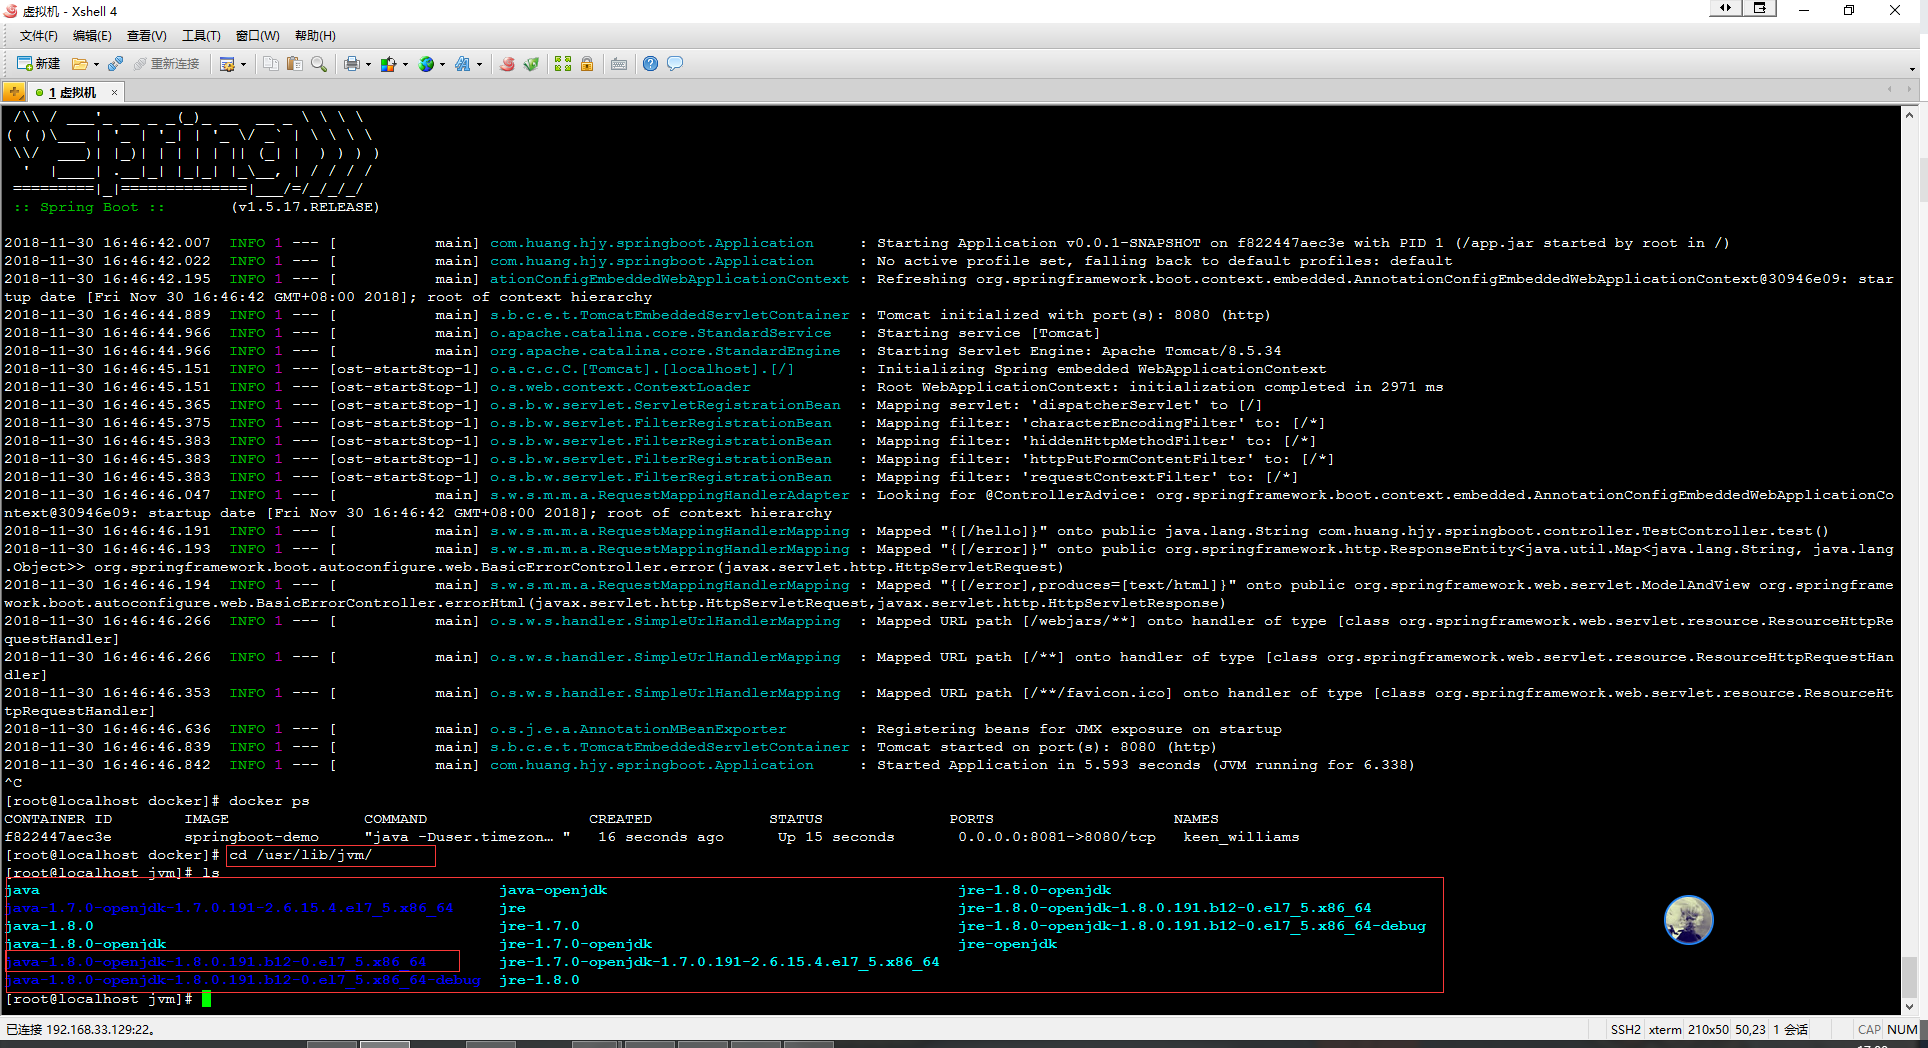
Task: Click the 1 会话 status entry
Action: click(x=1790, y=1030)
